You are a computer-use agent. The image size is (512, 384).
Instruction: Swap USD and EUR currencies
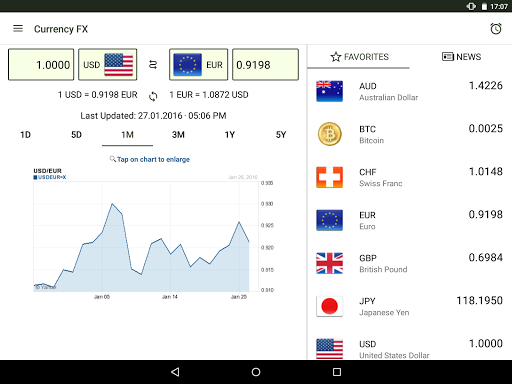pyautogui.click(x=153, y=64)
